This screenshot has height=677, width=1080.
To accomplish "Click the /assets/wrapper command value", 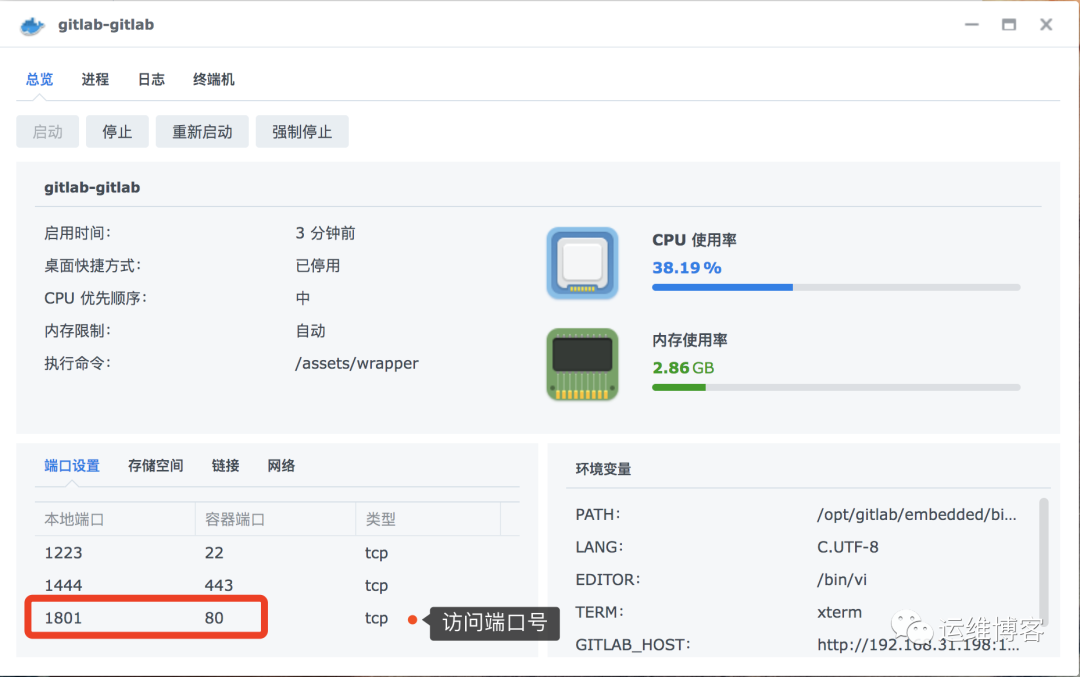I will tap(357, 364).
